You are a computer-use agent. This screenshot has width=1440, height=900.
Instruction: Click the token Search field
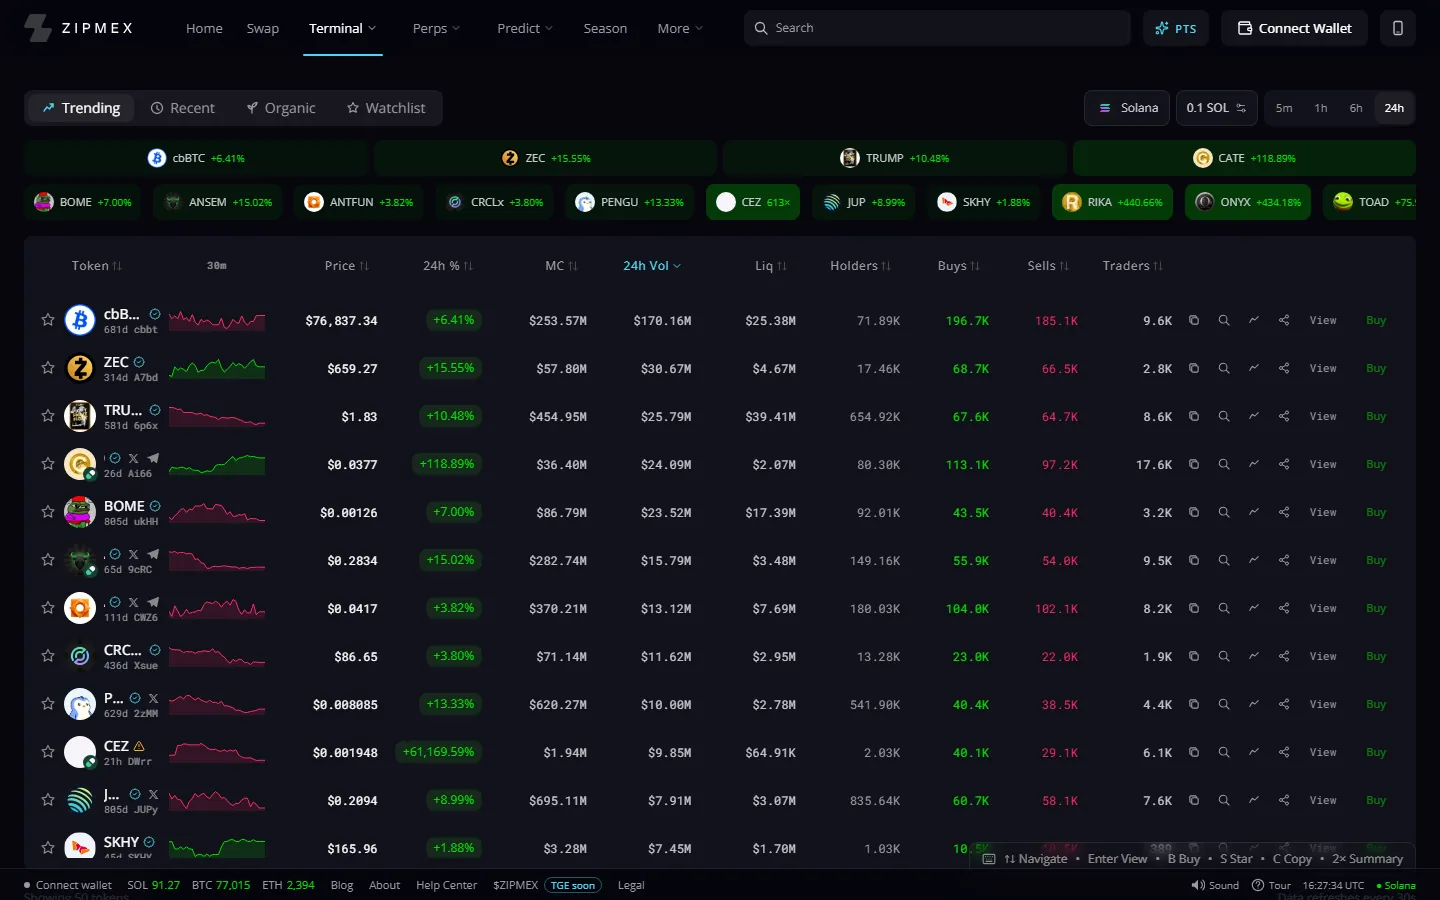coord(937,28)
